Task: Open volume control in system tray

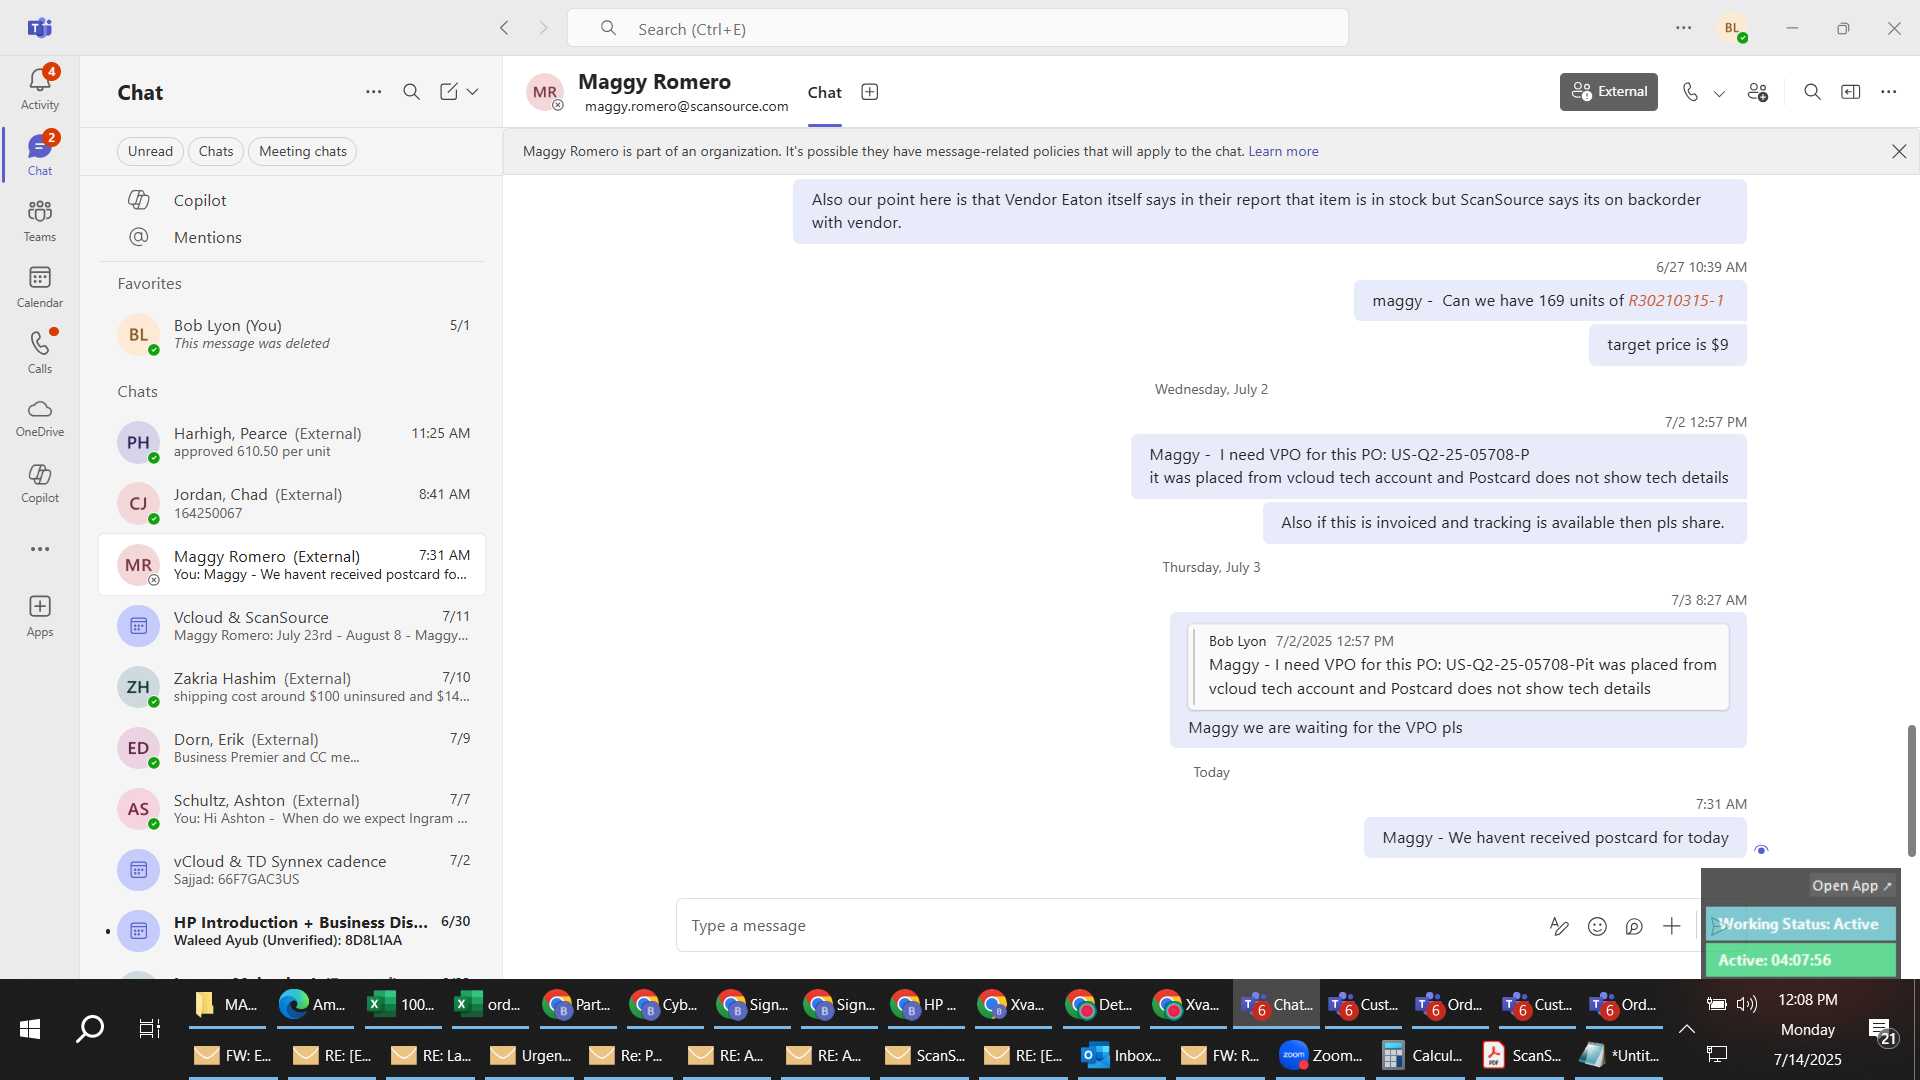Action: click(1747, 1004)
